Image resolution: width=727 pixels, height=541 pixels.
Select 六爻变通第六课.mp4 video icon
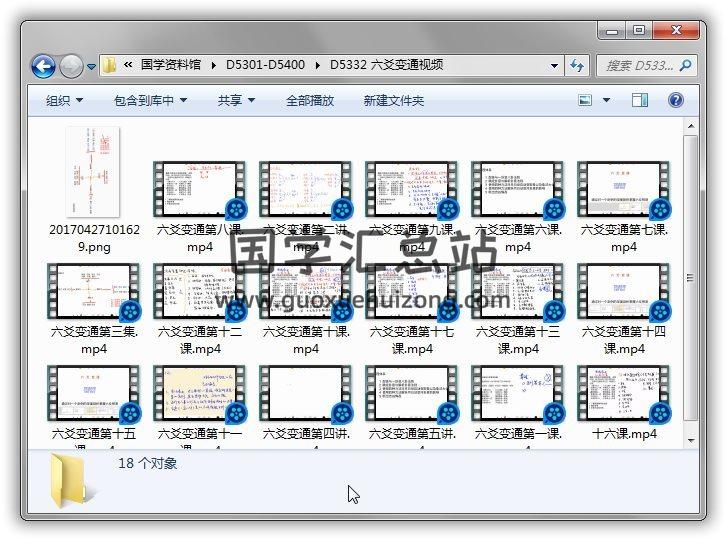point(517,190)
